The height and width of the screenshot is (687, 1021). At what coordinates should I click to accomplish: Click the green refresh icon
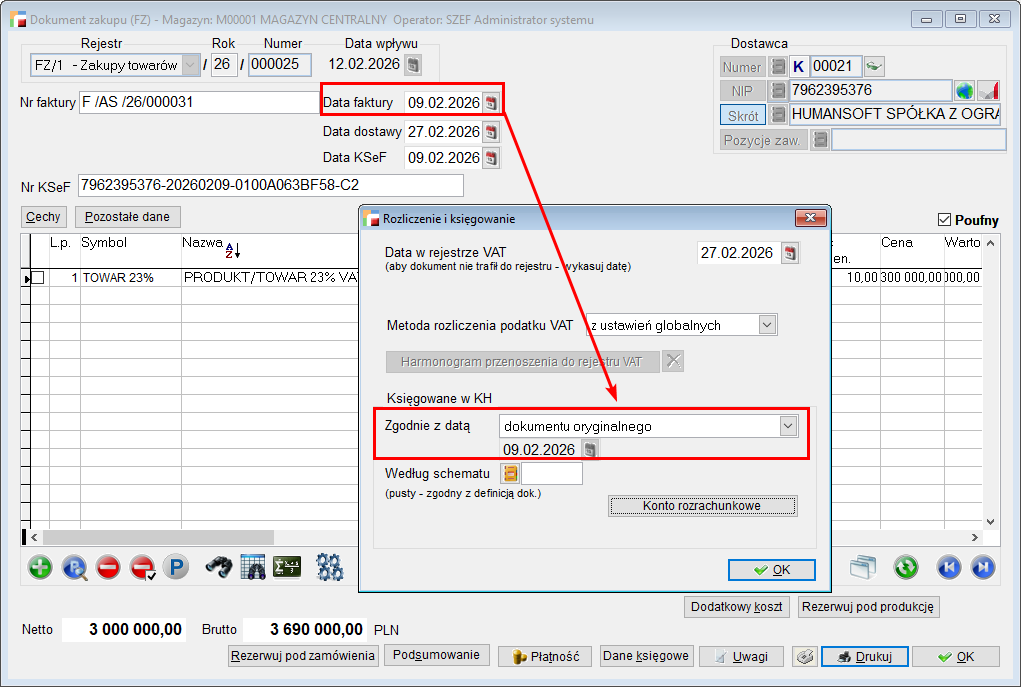[906, 568]
